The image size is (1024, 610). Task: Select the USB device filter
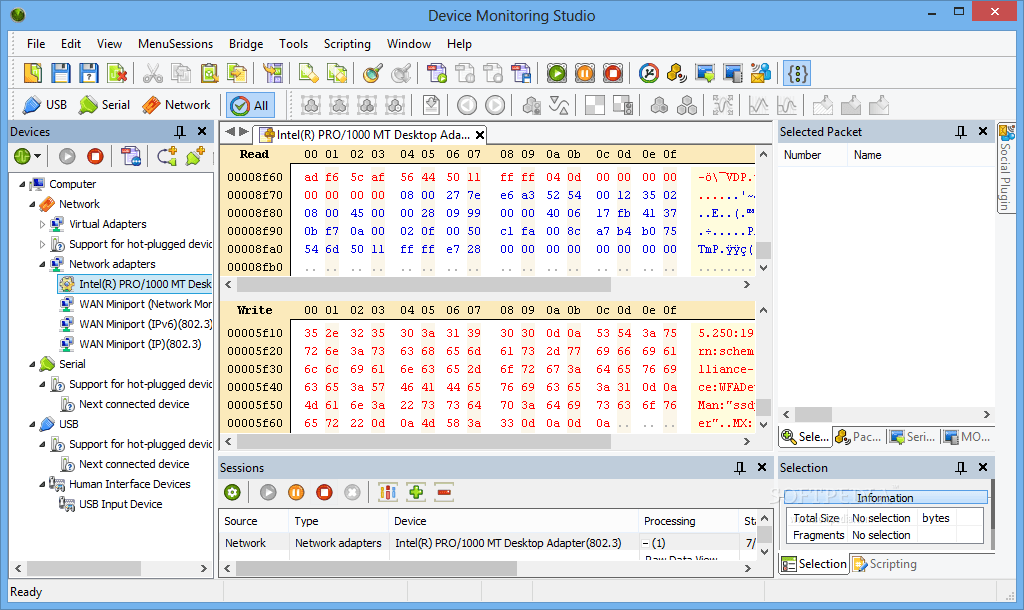click(44, 105)
